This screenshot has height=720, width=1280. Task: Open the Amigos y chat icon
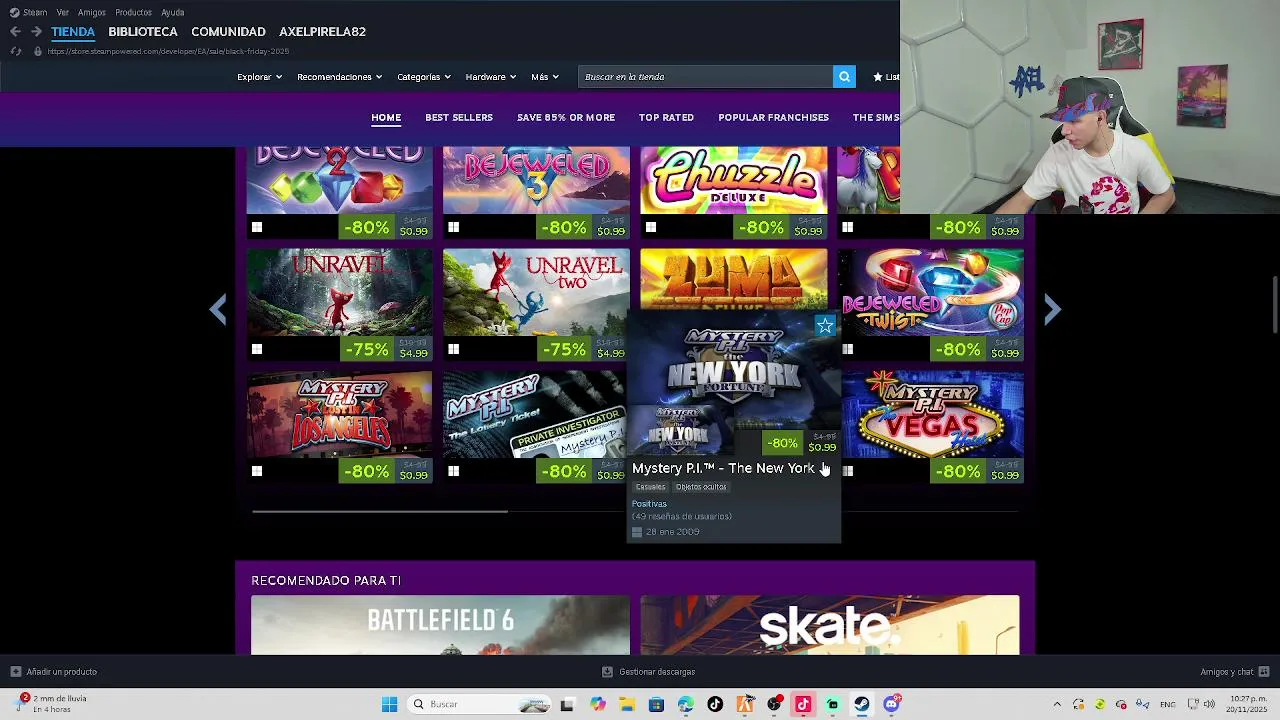pyautogui.click(x=1264, y=672)
